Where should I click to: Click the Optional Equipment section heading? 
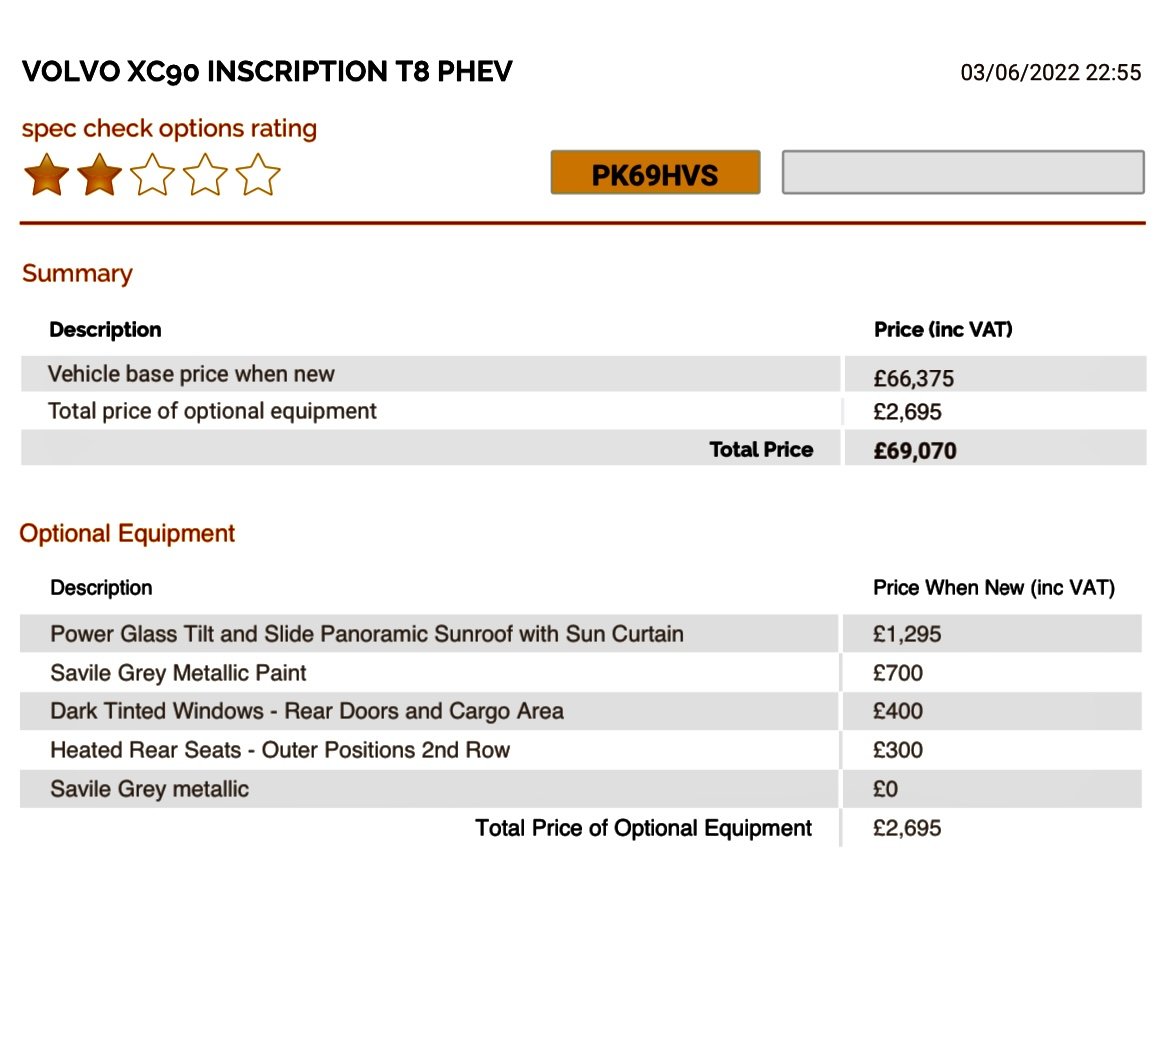click(127, 534)
